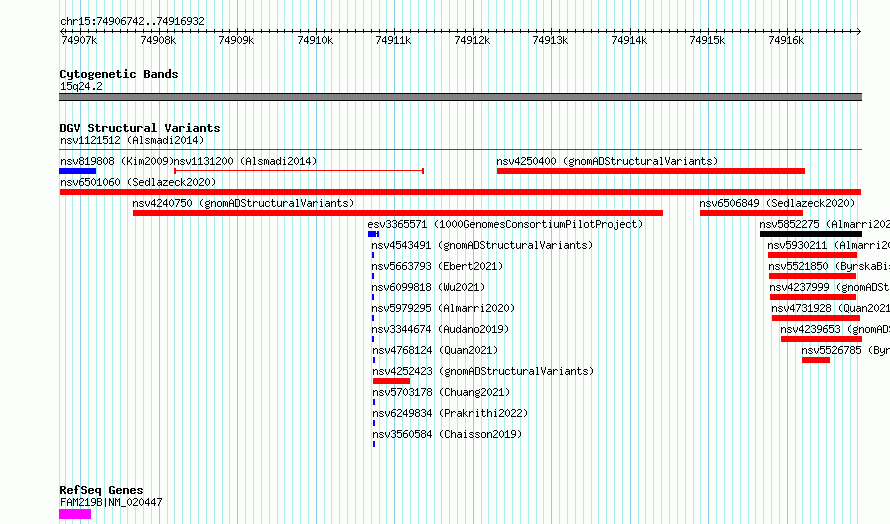Click the nsv1121512 (Alsmadi2014) label
The height and width of the screenshot is (524, 890).
pos(132,140)
